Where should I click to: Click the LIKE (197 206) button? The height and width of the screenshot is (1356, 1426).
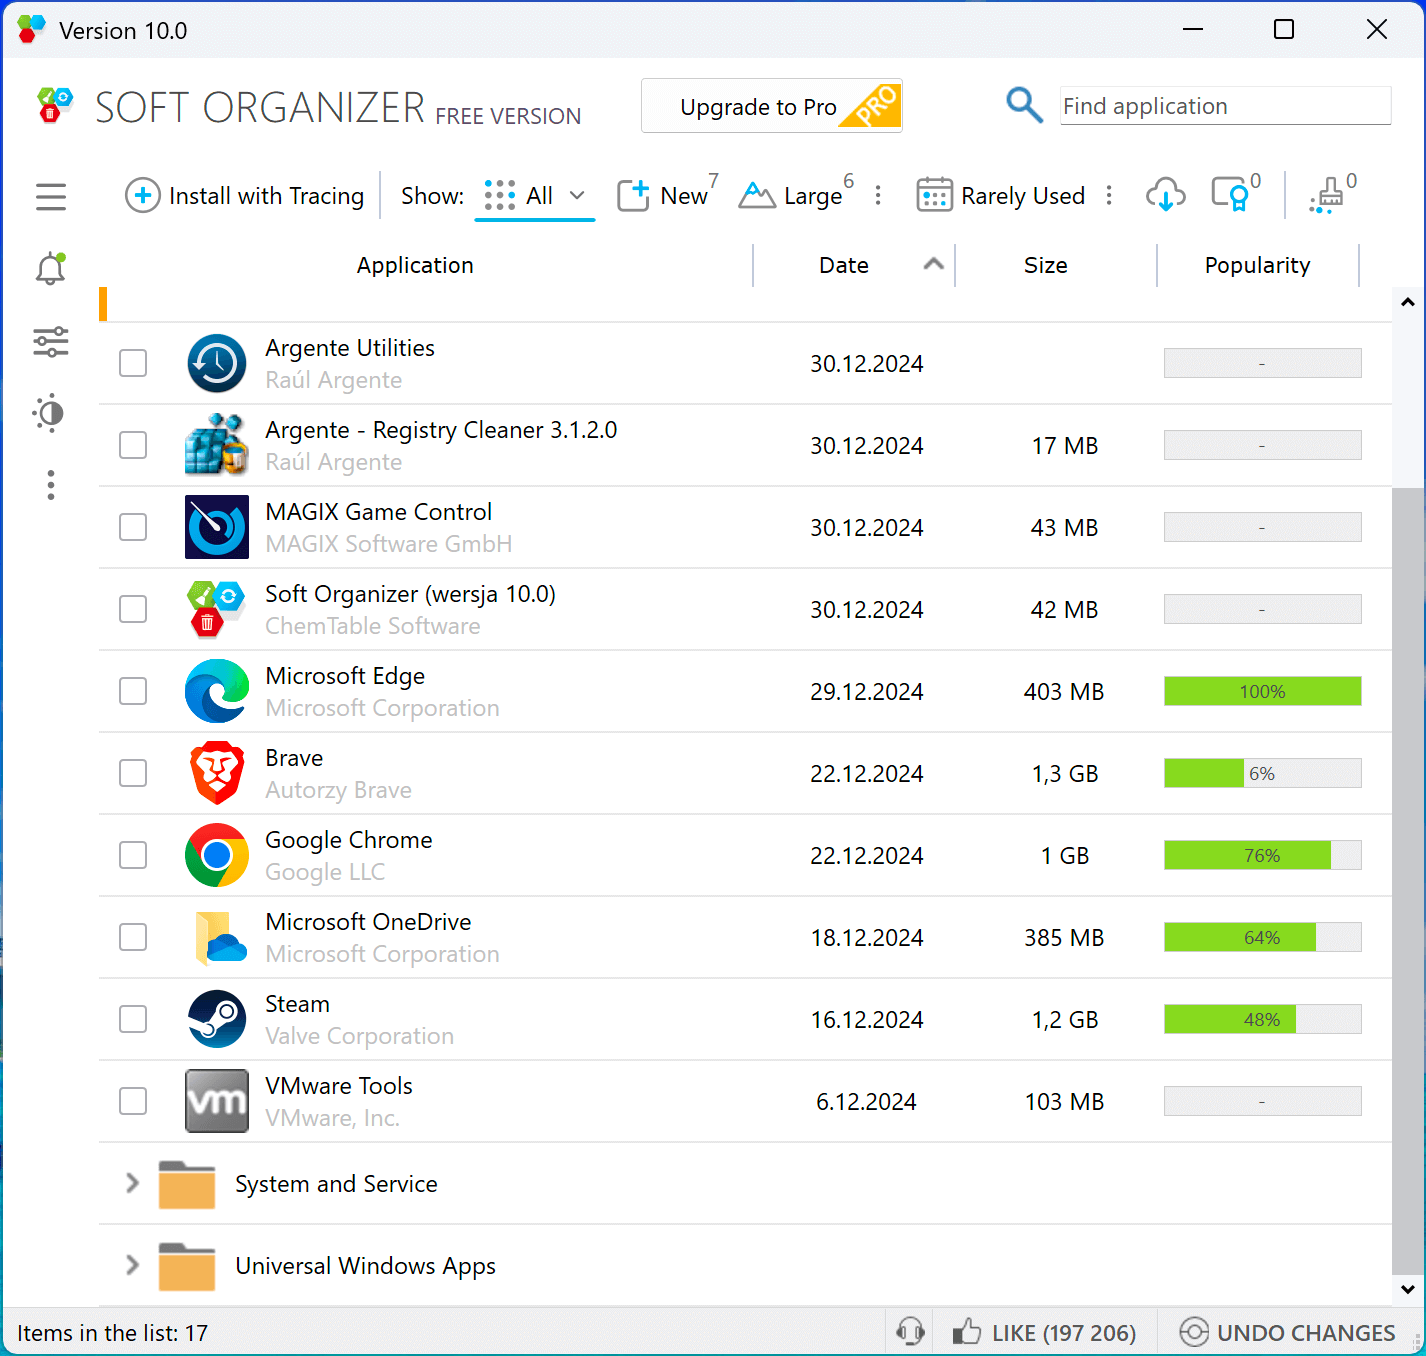[1044, 1332]
